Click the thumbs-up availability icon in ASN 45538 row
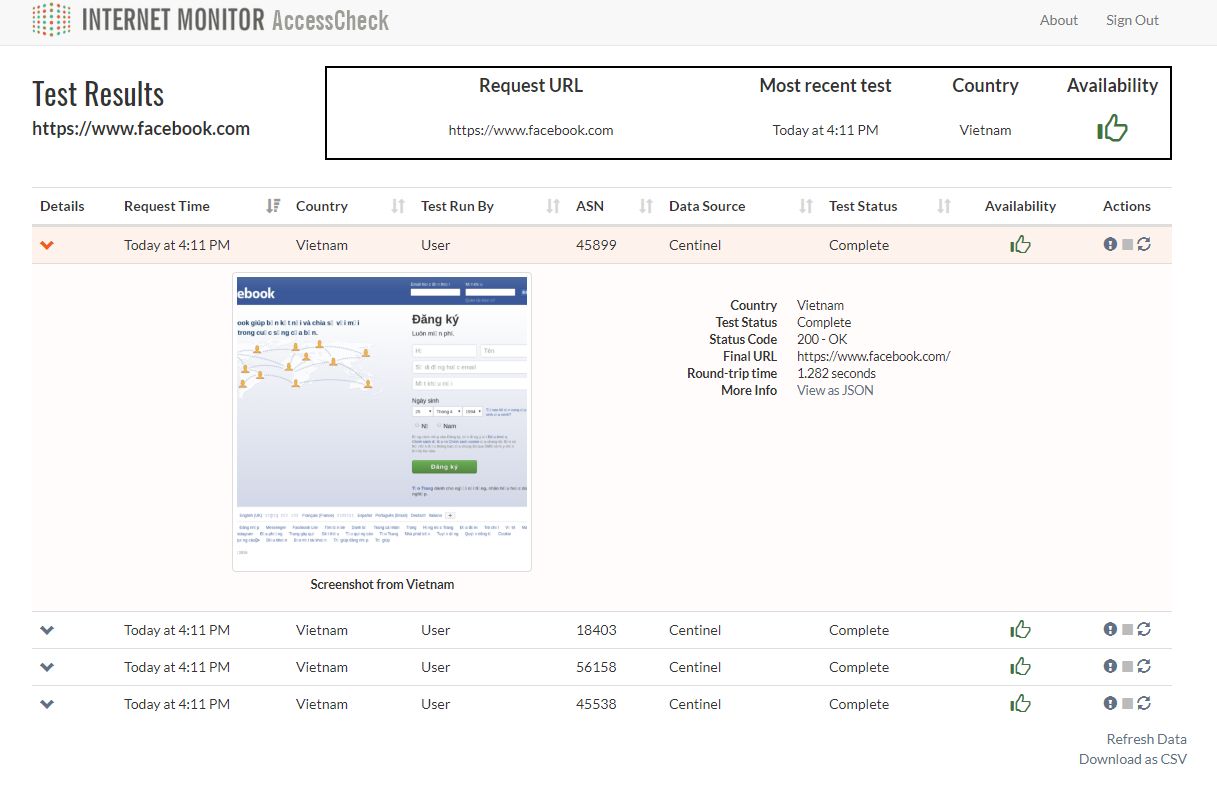1217x792 pixels. (1020, 704)
